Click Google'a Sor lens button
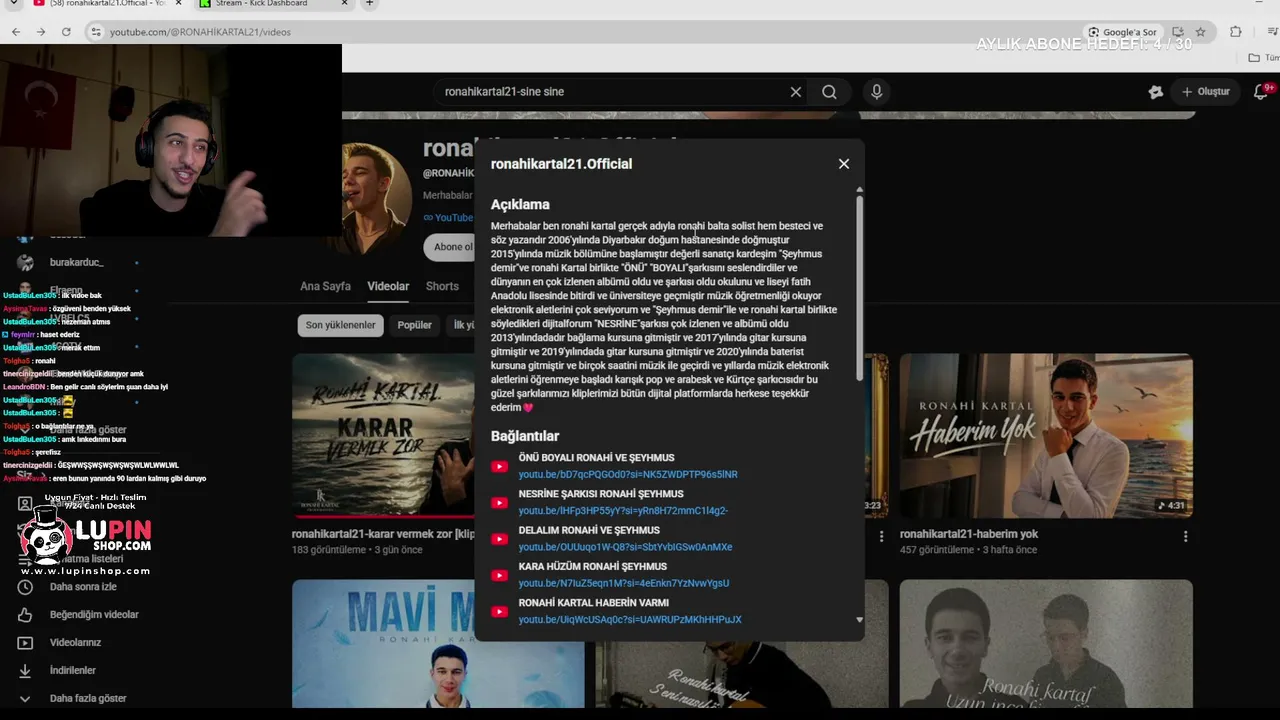The width and height of the screenshot is (1280, 720). click(1123, 32)
